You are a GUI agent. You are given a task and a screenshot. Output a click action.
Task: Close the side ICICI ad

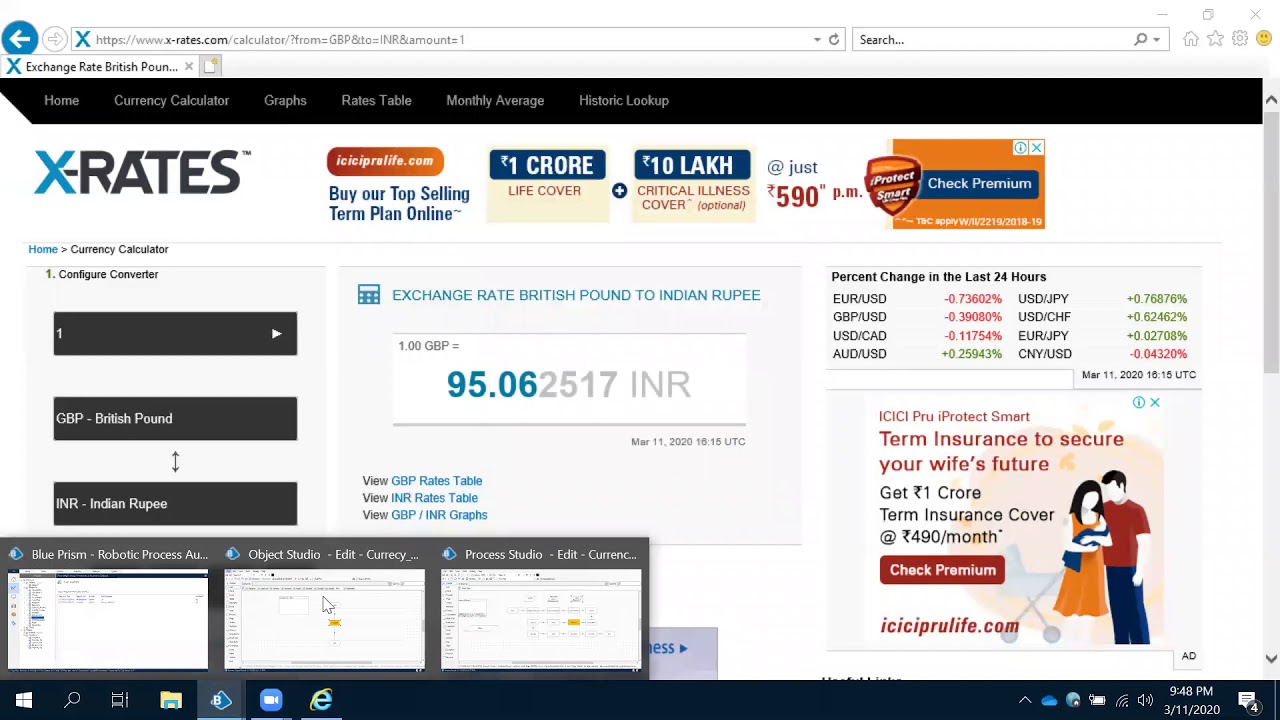(x=1155, y=402)
